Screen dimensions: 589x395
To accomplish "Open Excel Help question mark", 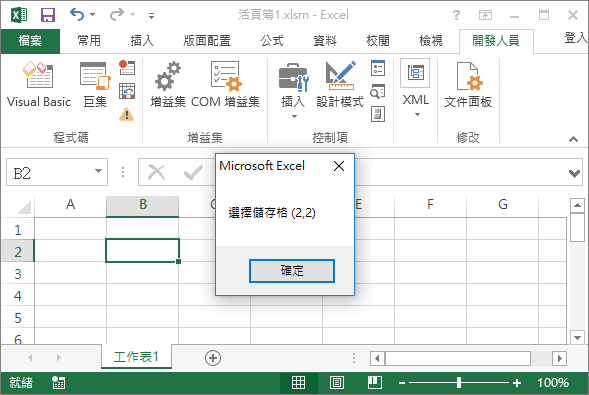I will 456,15.
